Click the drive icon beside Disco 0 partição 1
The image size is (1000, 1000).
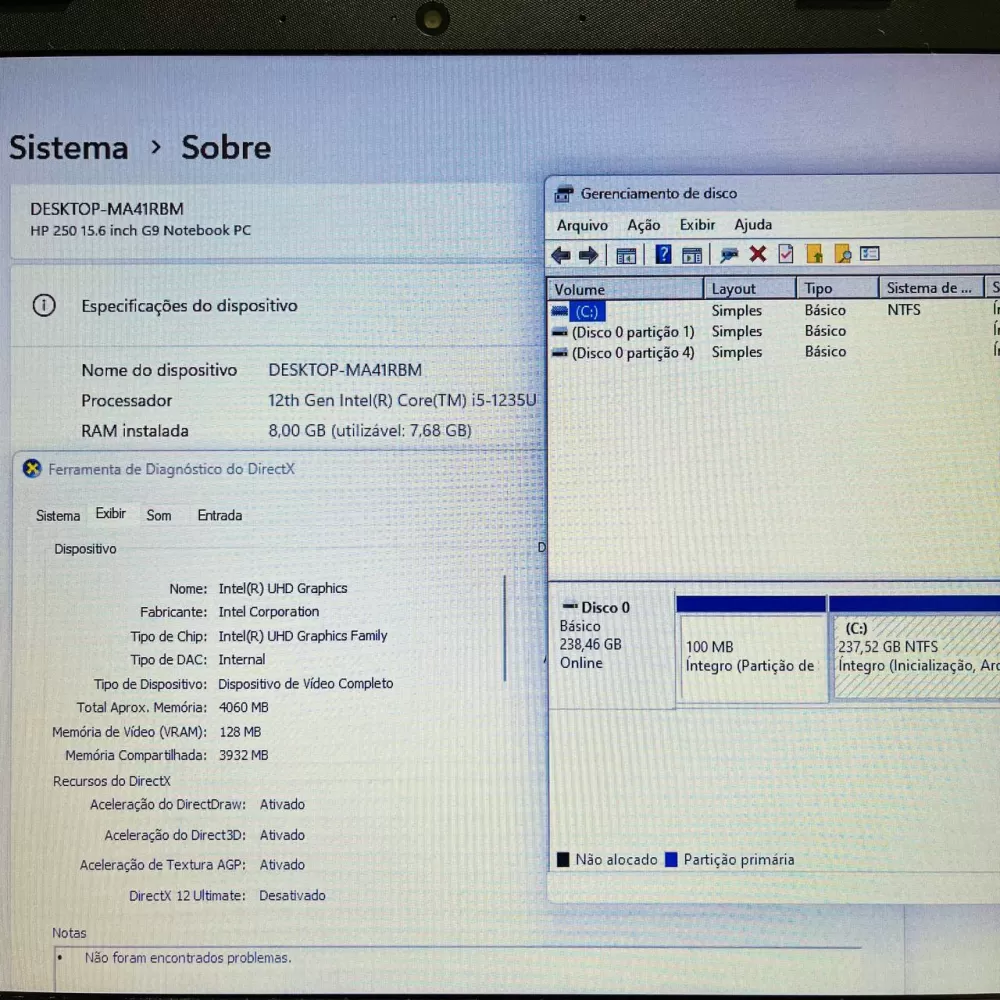[x=559, y=332]
